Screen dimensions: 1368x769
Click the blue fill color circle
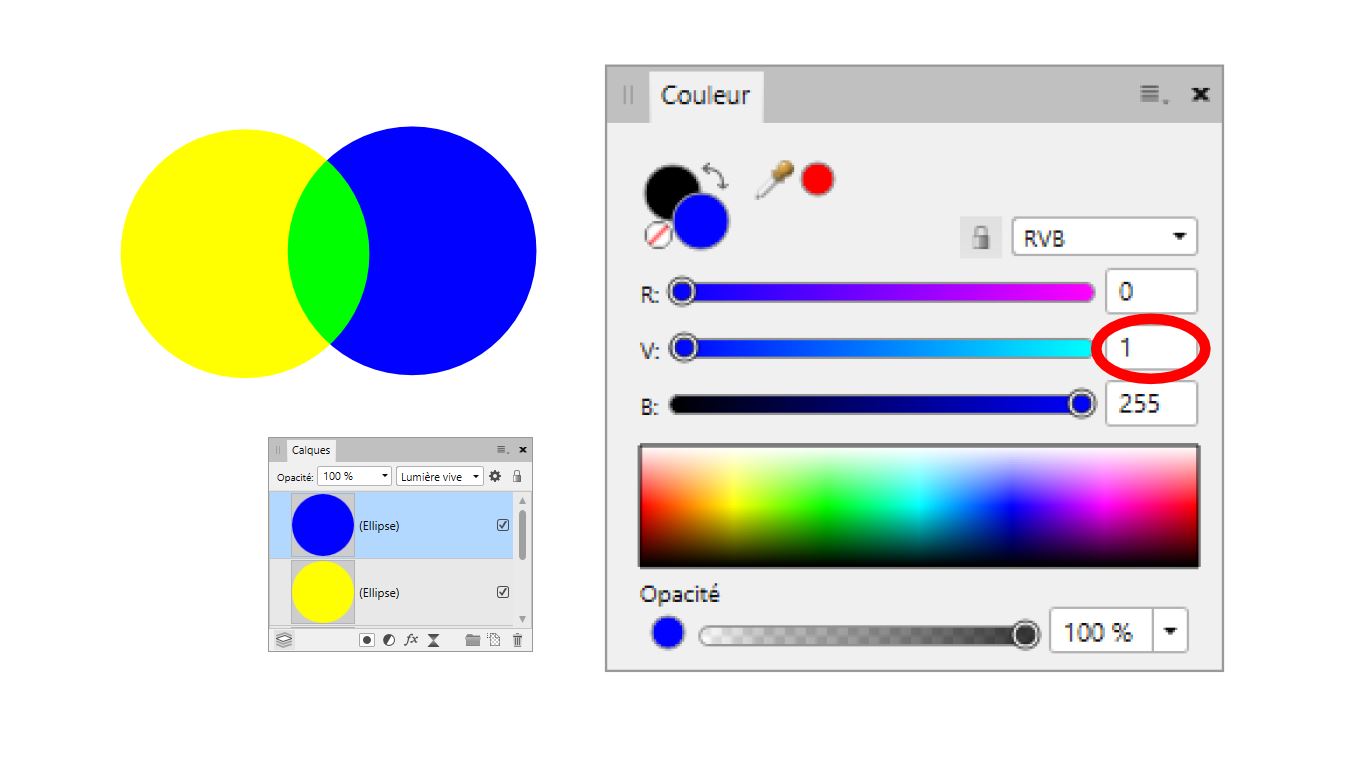click(x=701, y=221)
